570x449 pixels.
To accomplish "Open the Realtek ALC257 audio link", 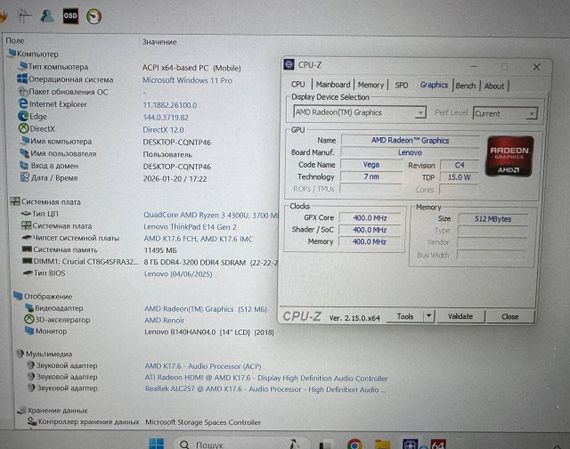I will [x=265, y=389].
